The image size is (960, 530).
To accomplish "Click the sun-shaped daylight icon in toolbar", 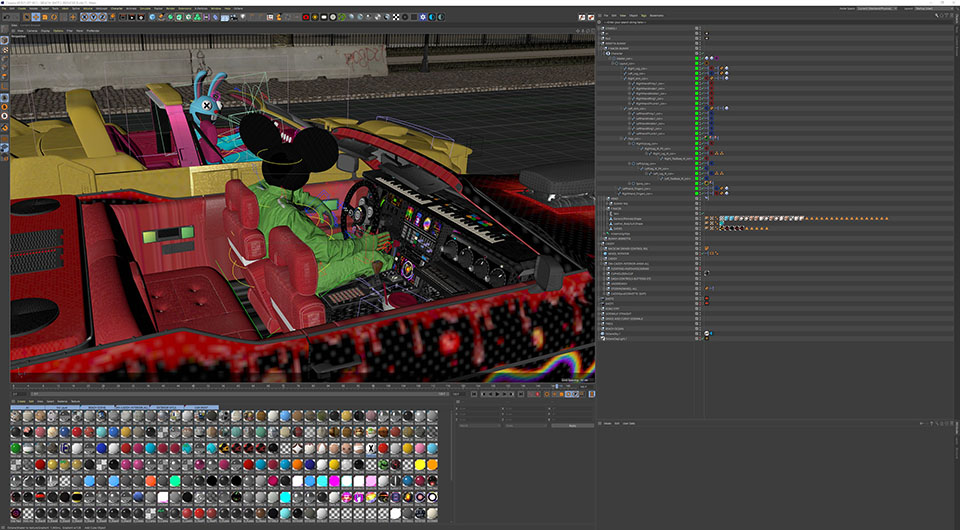I will click(x=315, y=17).
